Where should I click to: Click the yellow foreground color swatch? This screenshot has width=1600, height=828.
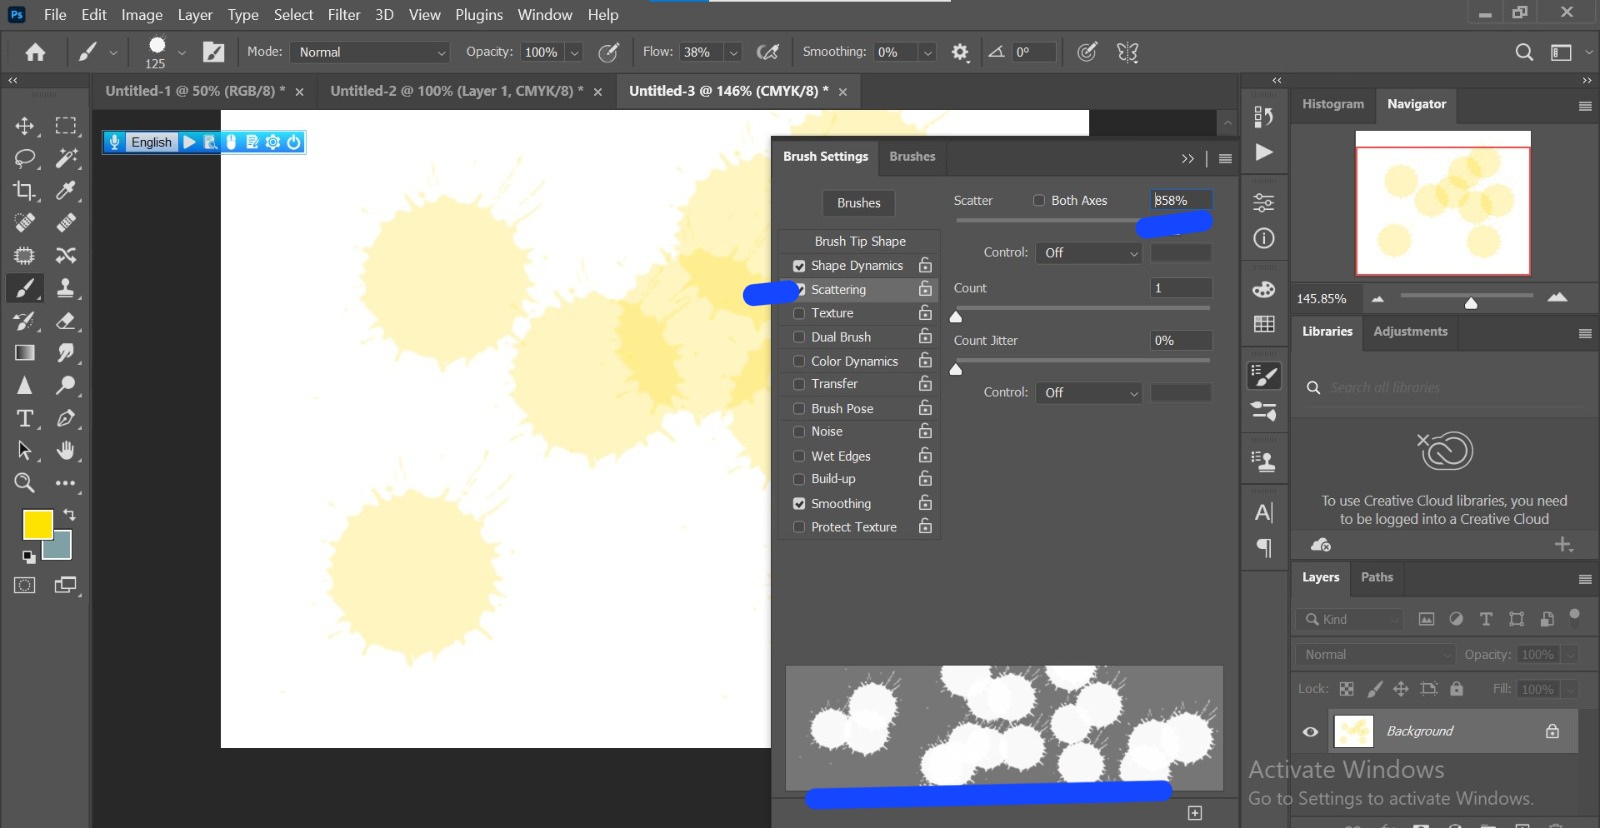point(38,524)
